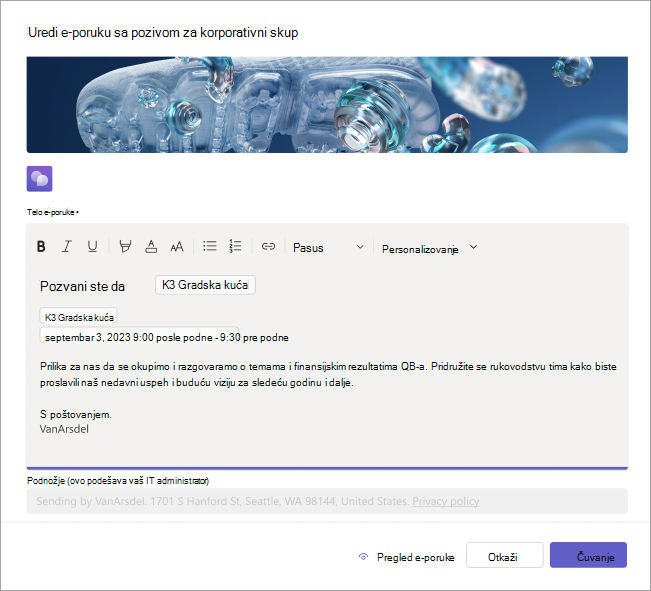Click the 'Podnožje' footer label

click(118, 481)
